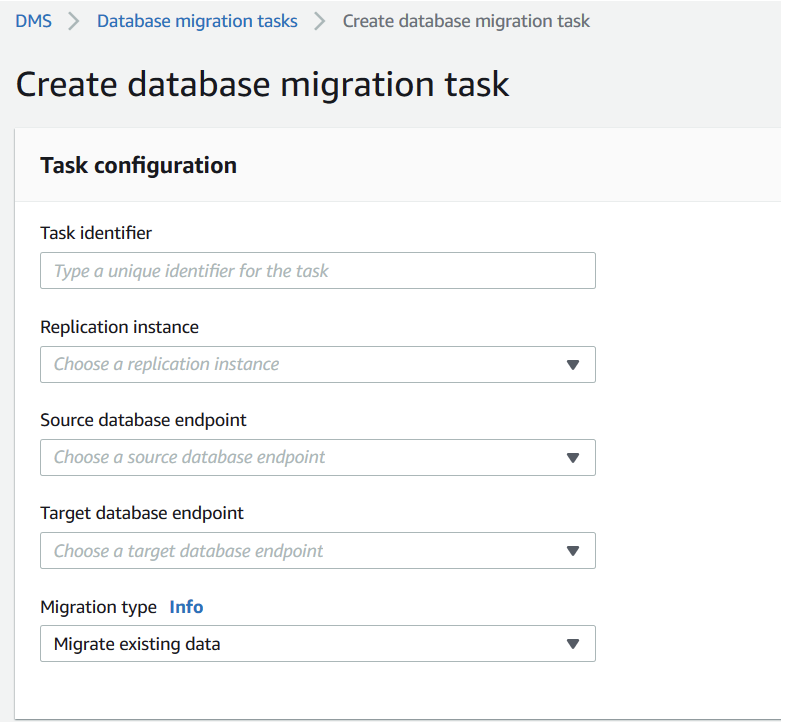Screen dimensions: 801x722
Task: Click the Replication instance label
Action: pos(120,327)
